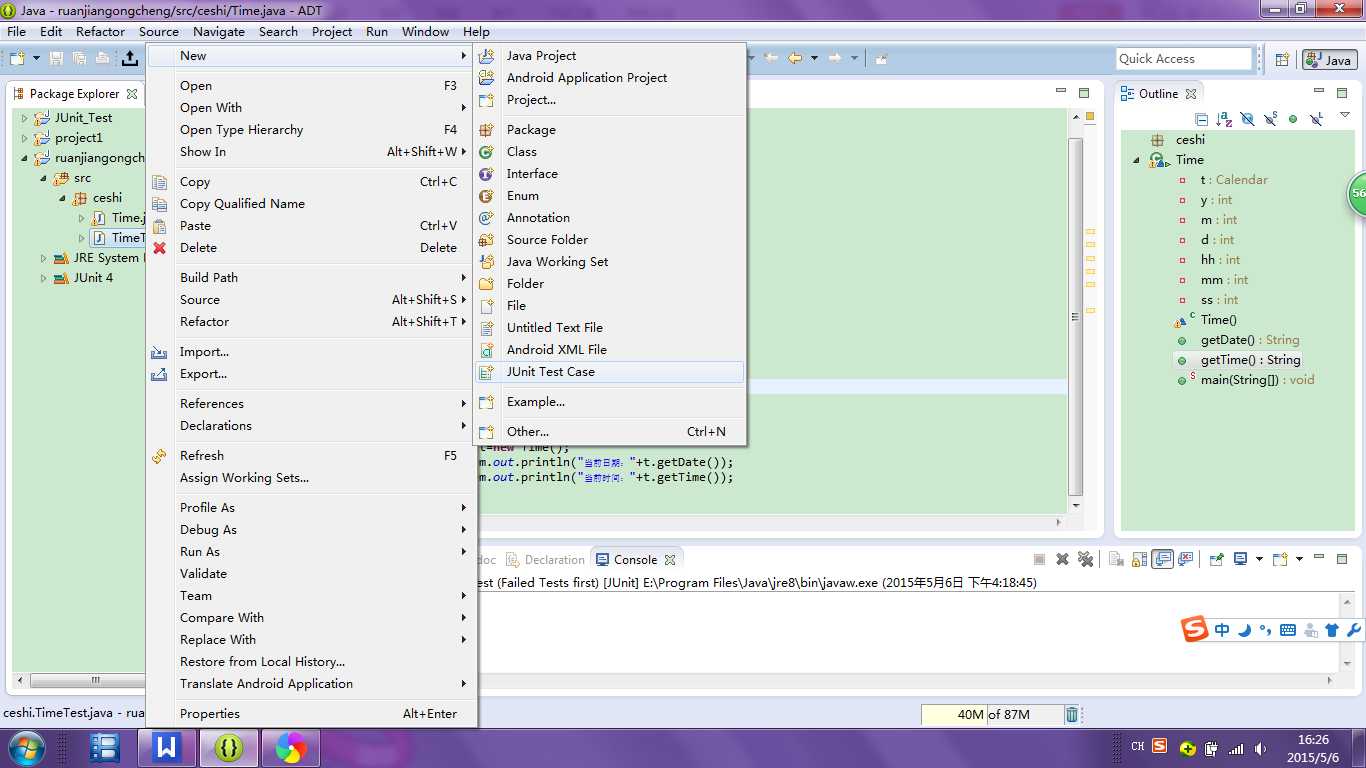Select Other... in the New submenu
The image size is (1366, 768).
[610, 432]
